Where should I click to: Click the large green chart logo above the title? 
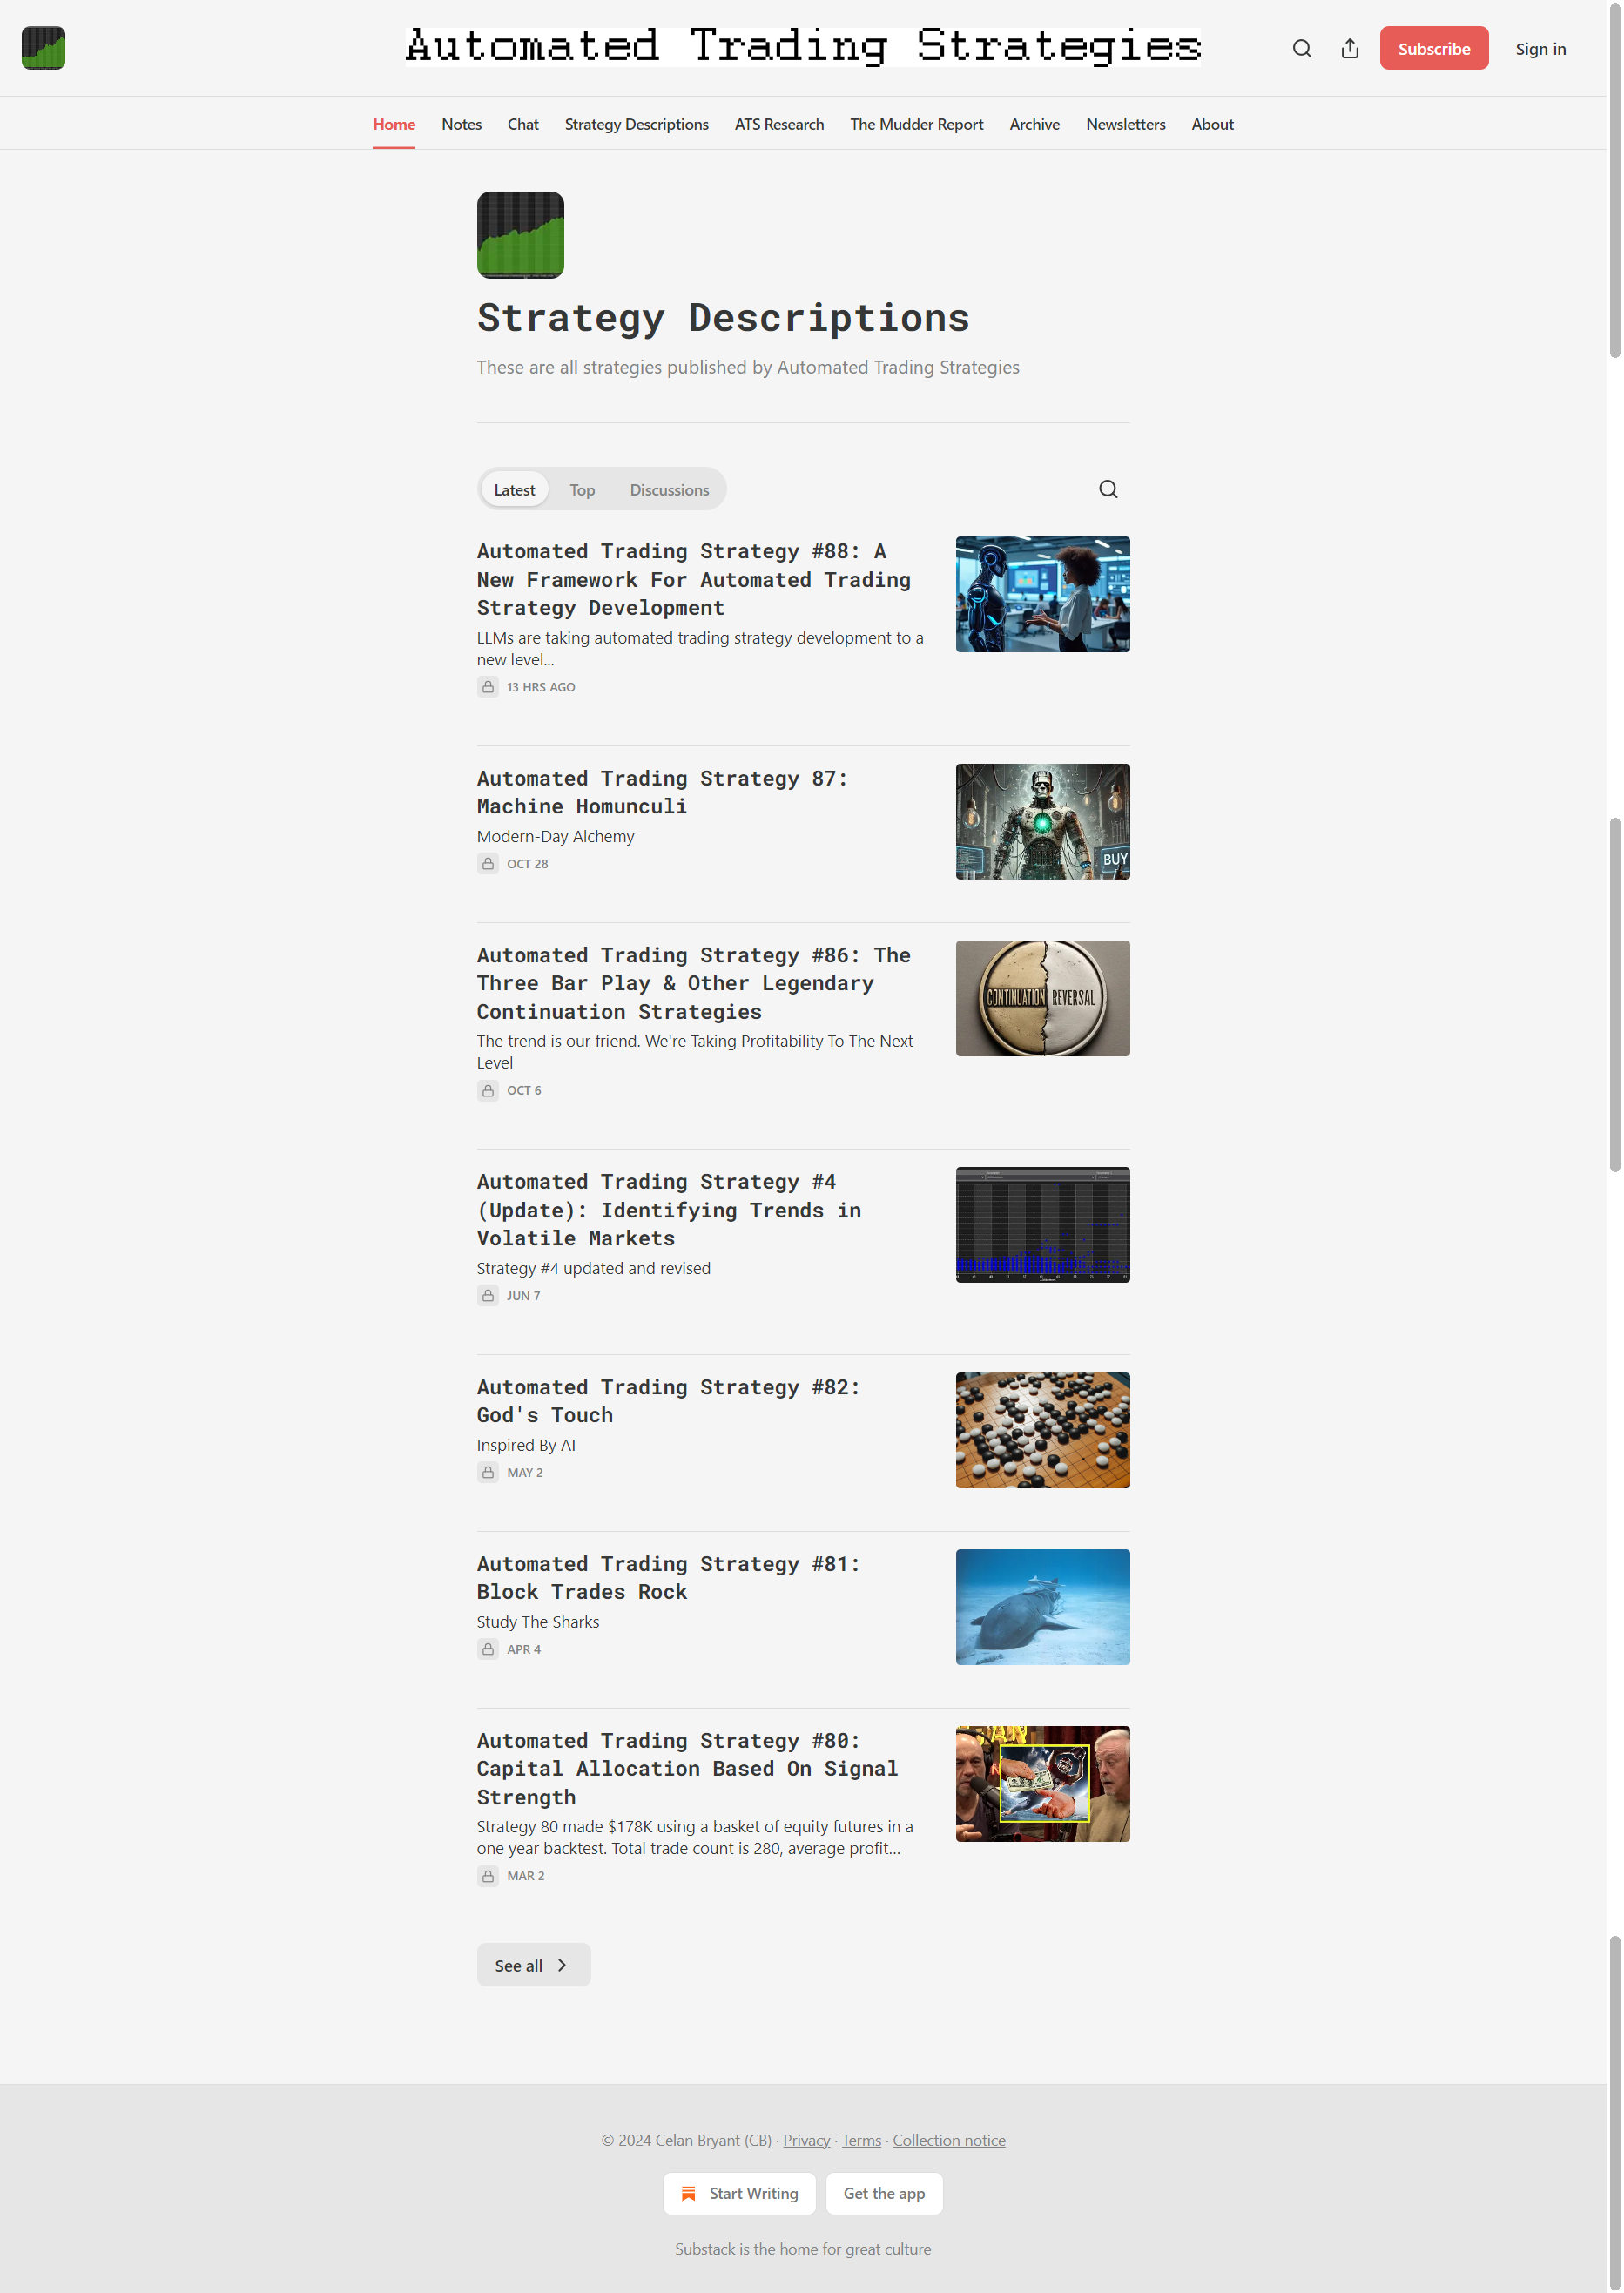click(520, 235)
